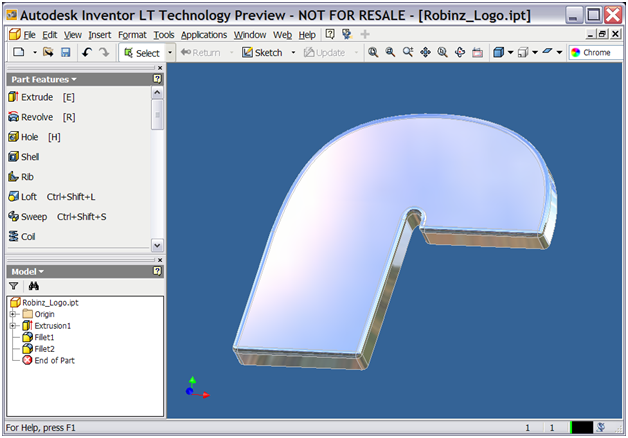Click the Open file icon

pyautogui.click(x=48, y=52)
